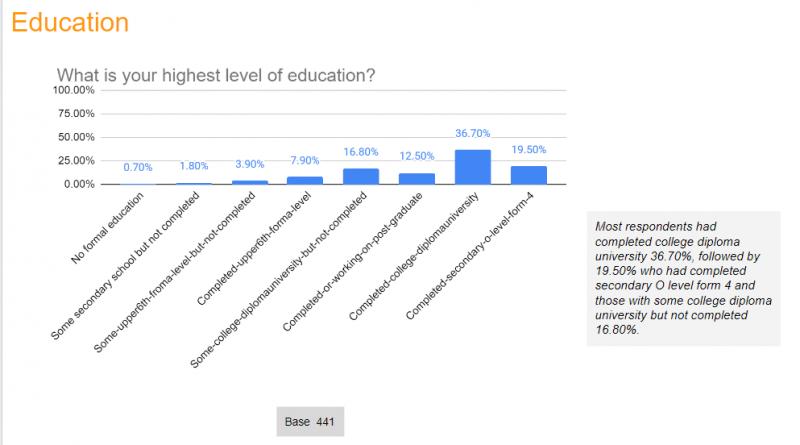Click the gray summary text box
Viewport: 800px width, 445px height.
(683, 279)
